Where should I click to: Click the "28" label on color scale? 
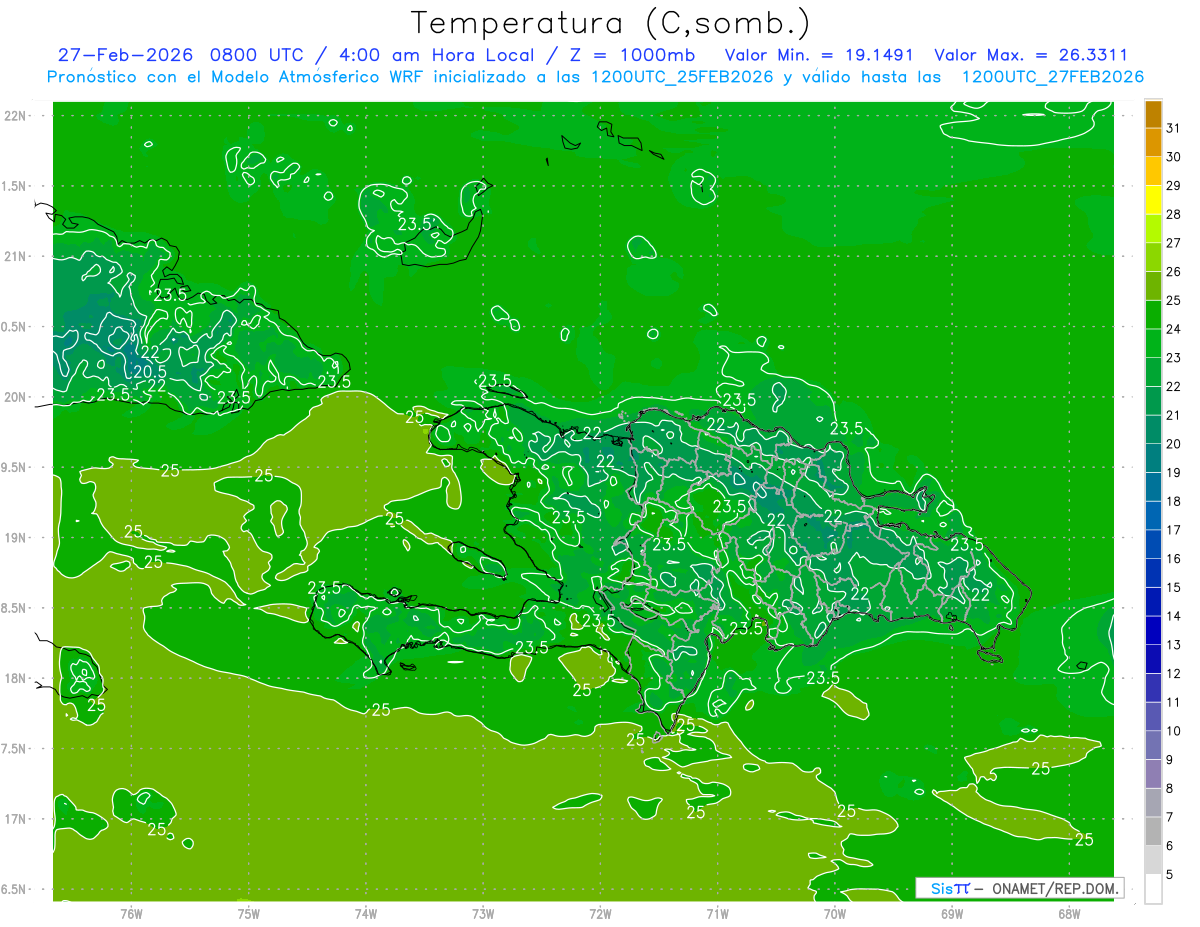1174,214
